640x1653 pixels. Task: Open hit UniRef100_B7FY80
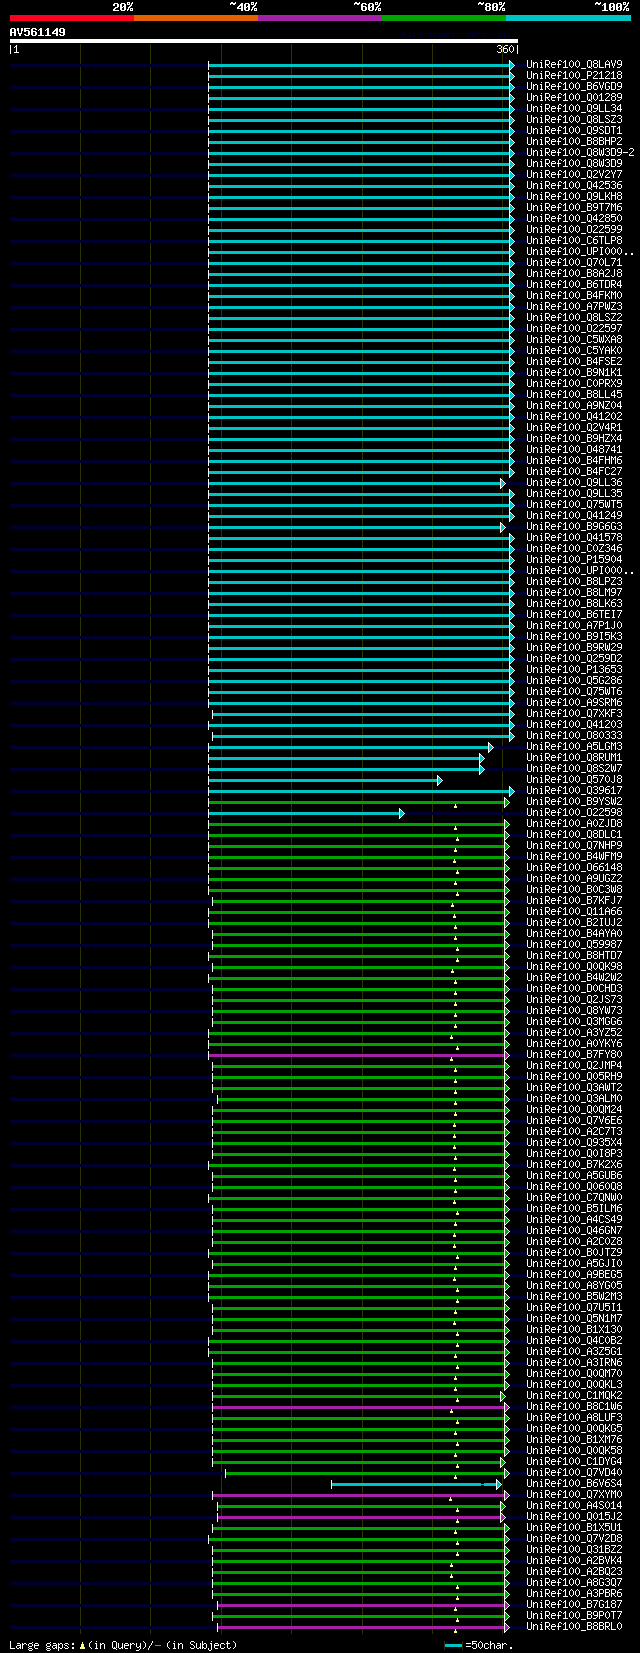tap(574, 1054)
